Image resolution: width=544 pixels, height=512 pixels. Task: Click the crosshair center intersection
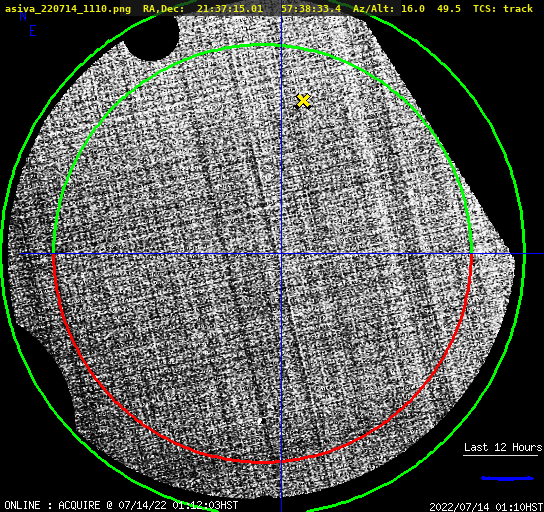click(x=281, y=254)
